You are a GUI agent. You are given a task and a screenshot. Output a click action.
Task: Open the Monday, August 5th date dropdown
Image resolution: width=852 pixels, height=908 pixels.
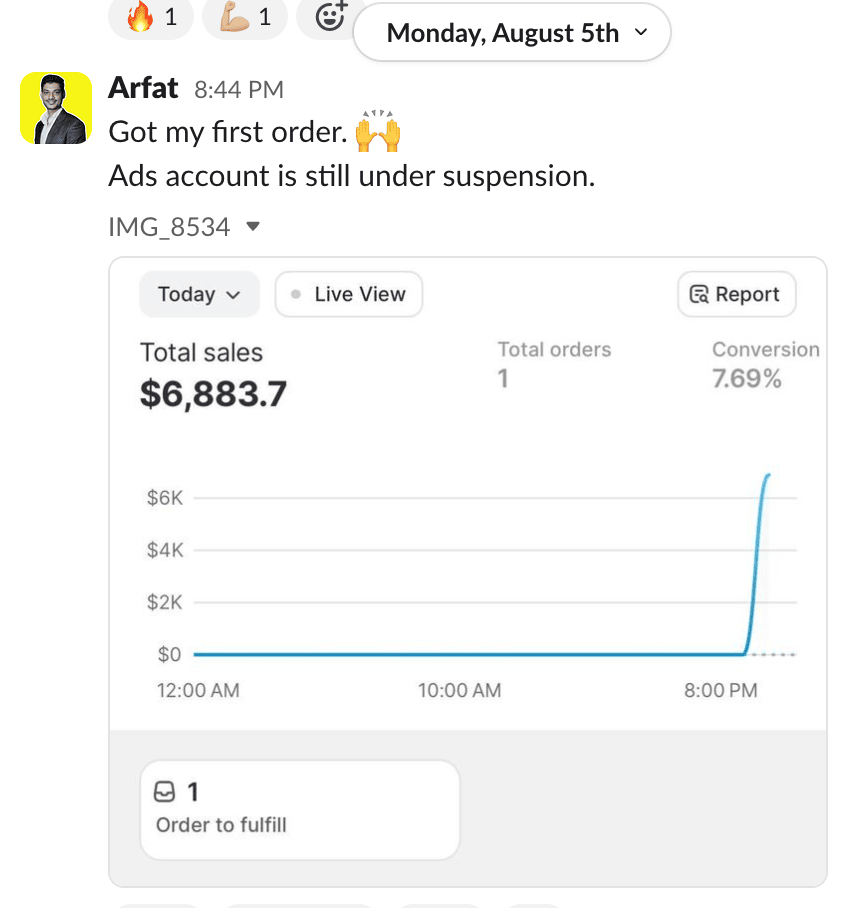click(511, 33)
